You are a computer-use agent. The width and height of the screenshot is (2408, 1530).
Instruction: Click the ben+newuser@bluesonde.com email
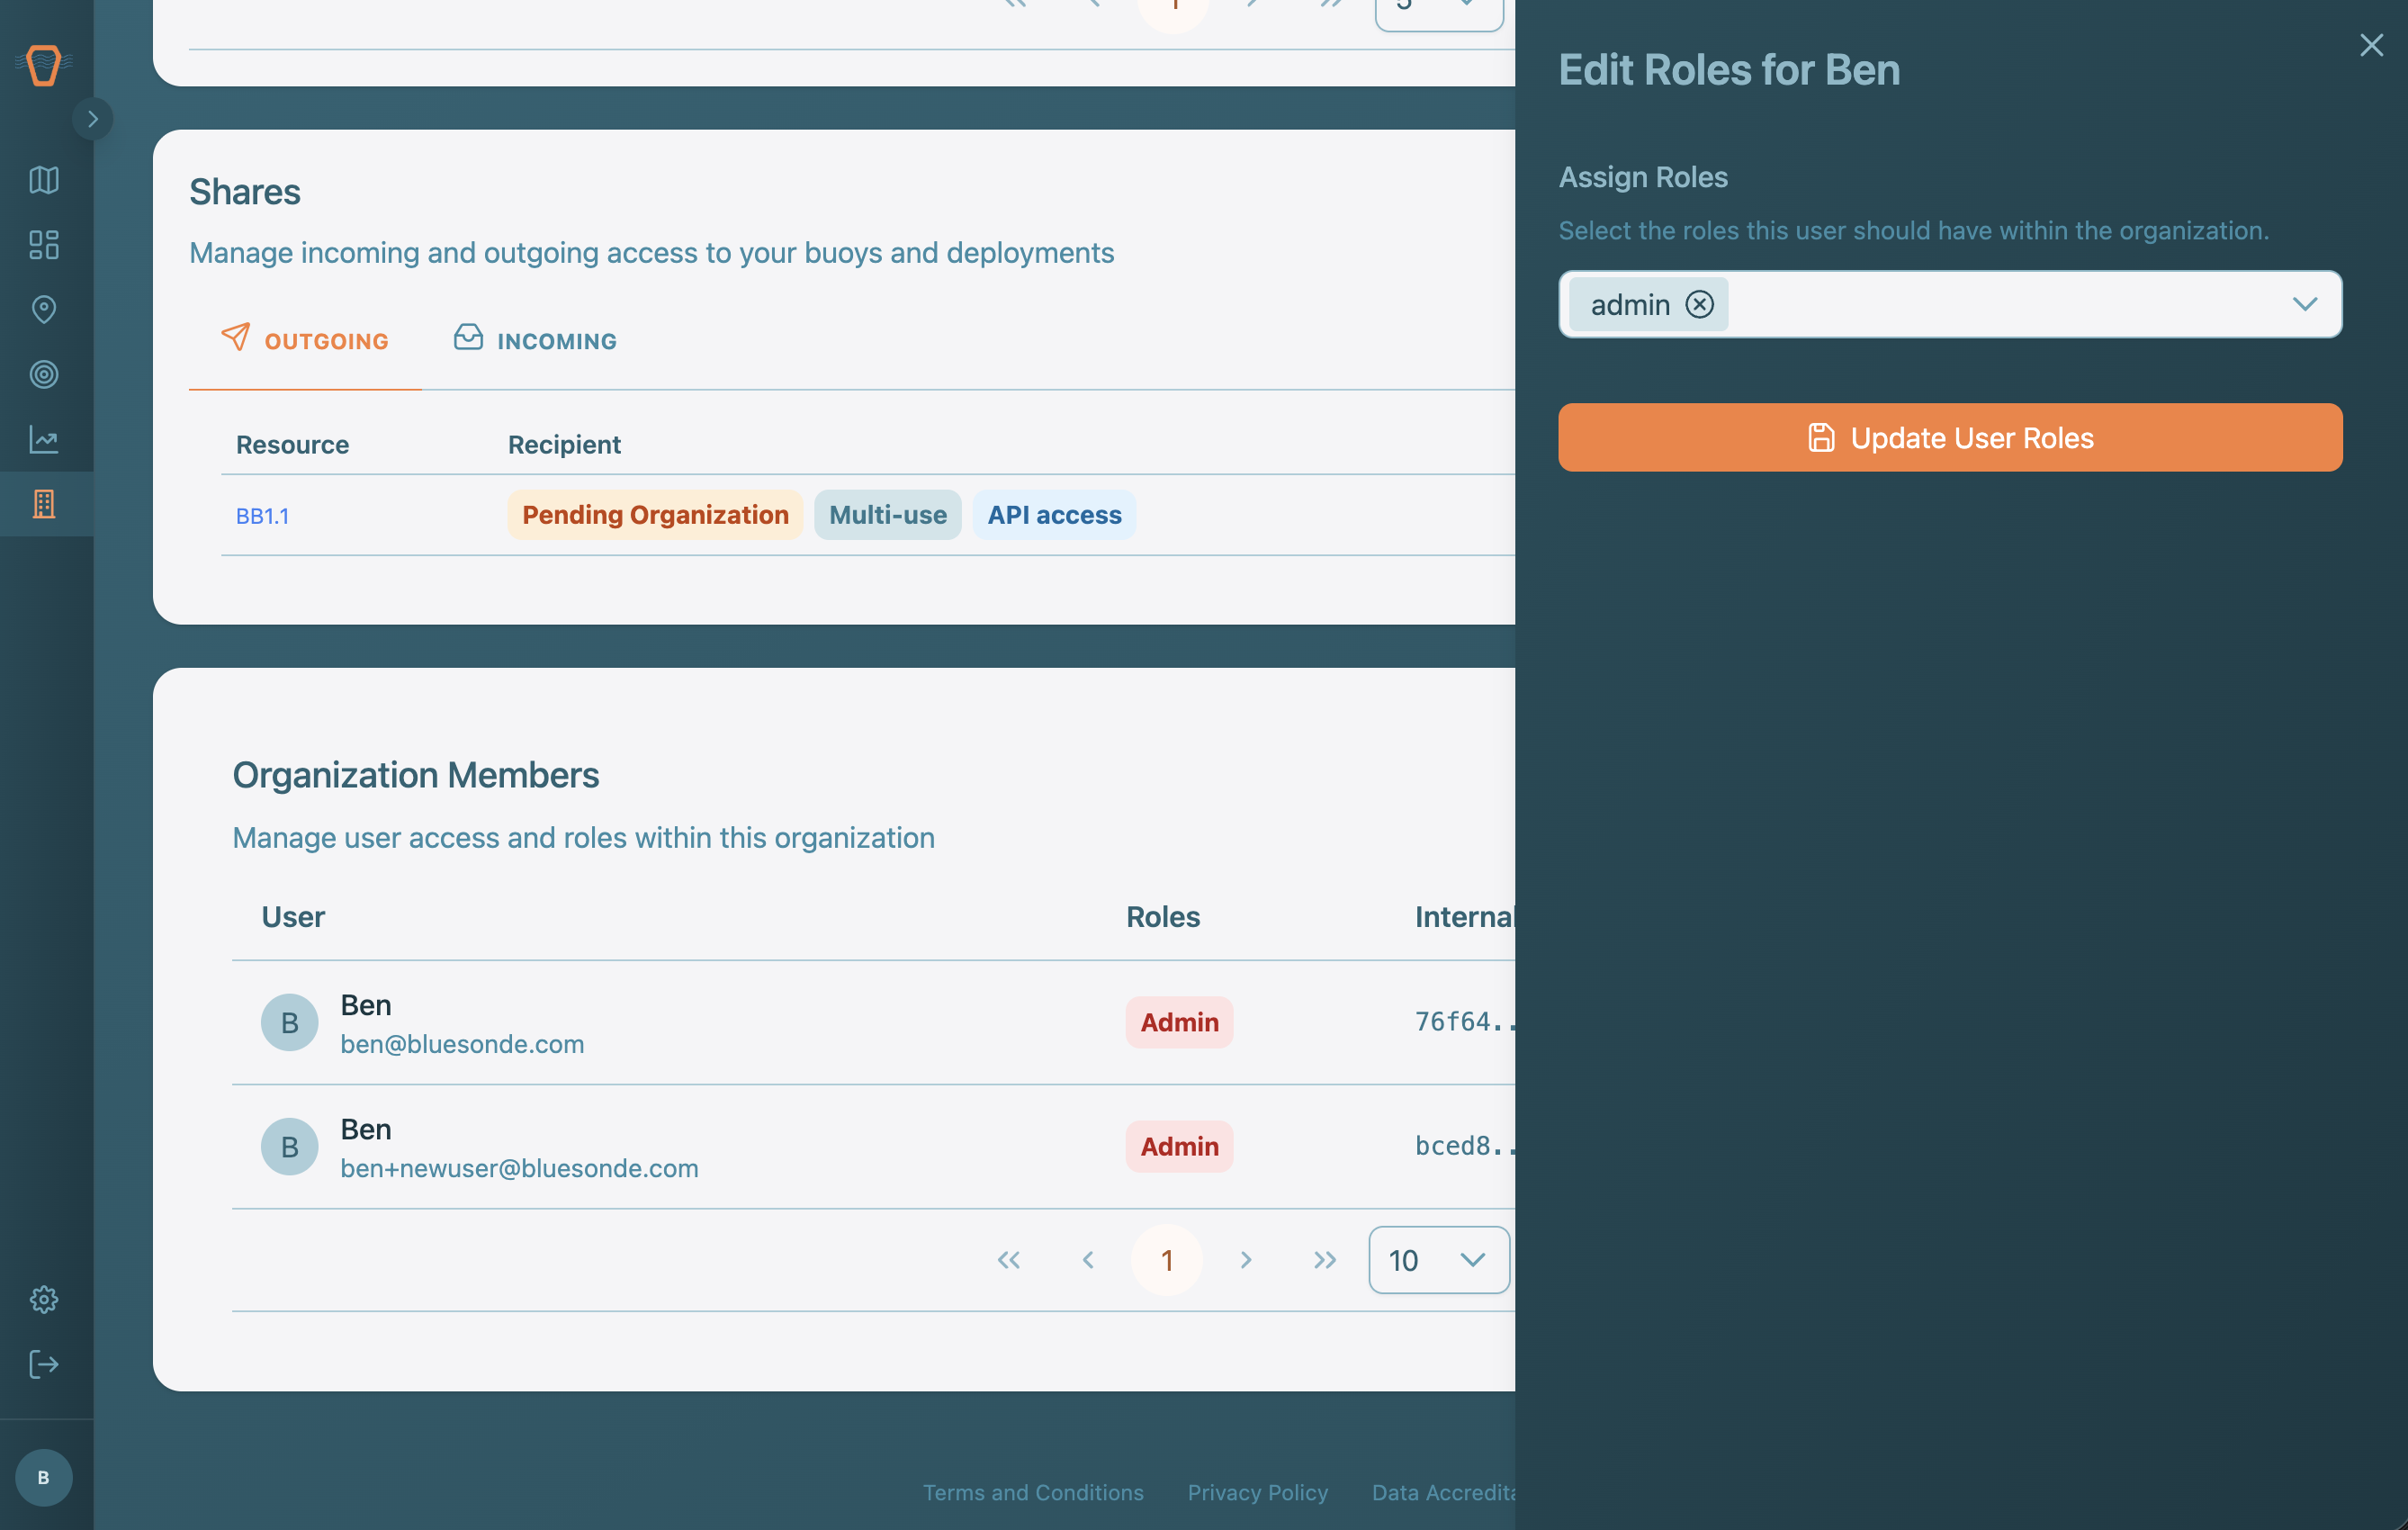519,1168
